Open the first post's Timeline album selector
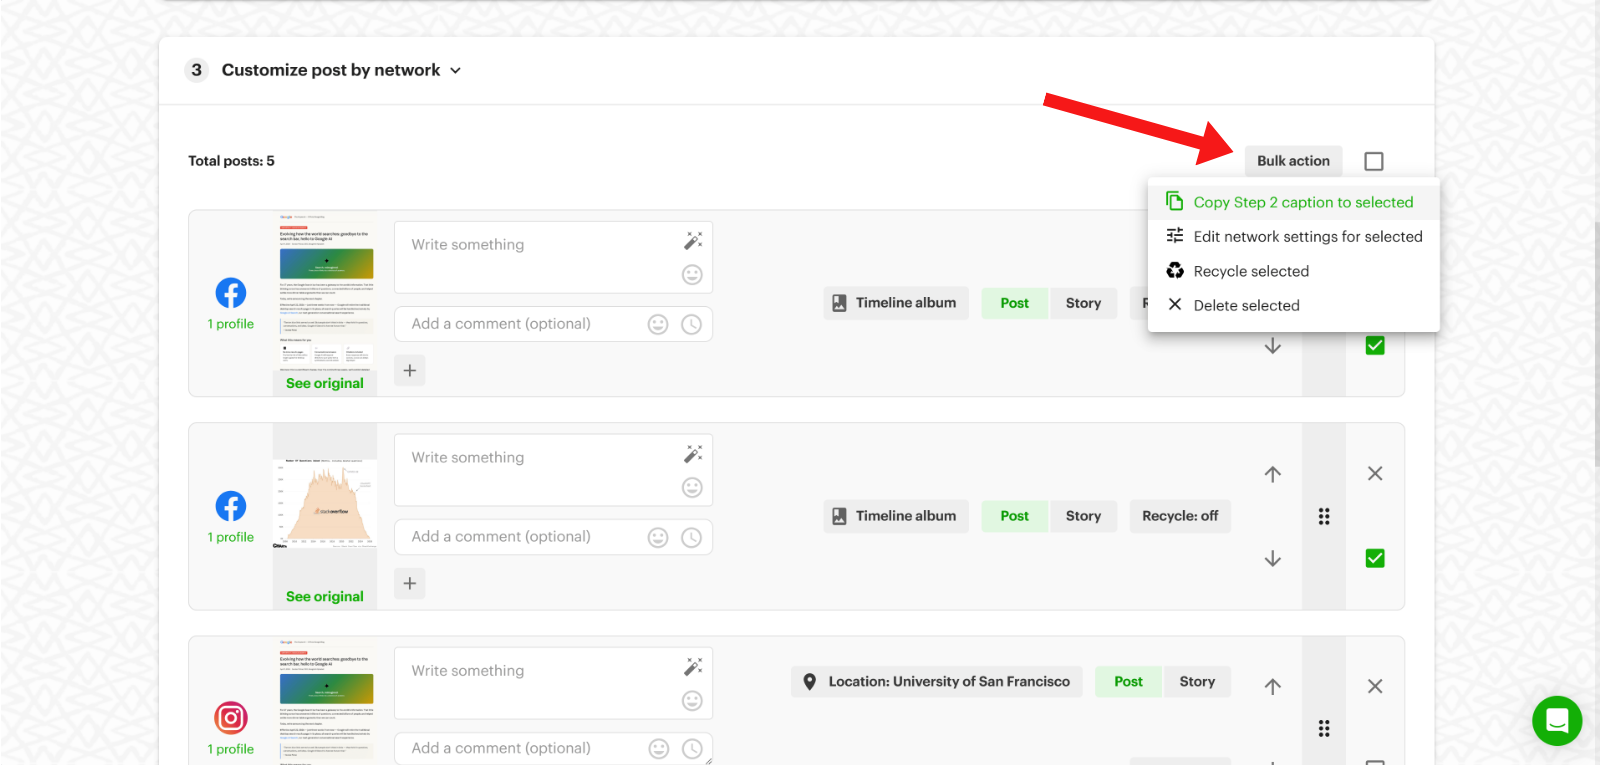This screenshot has width=1600, height=765. pos(896,303)
